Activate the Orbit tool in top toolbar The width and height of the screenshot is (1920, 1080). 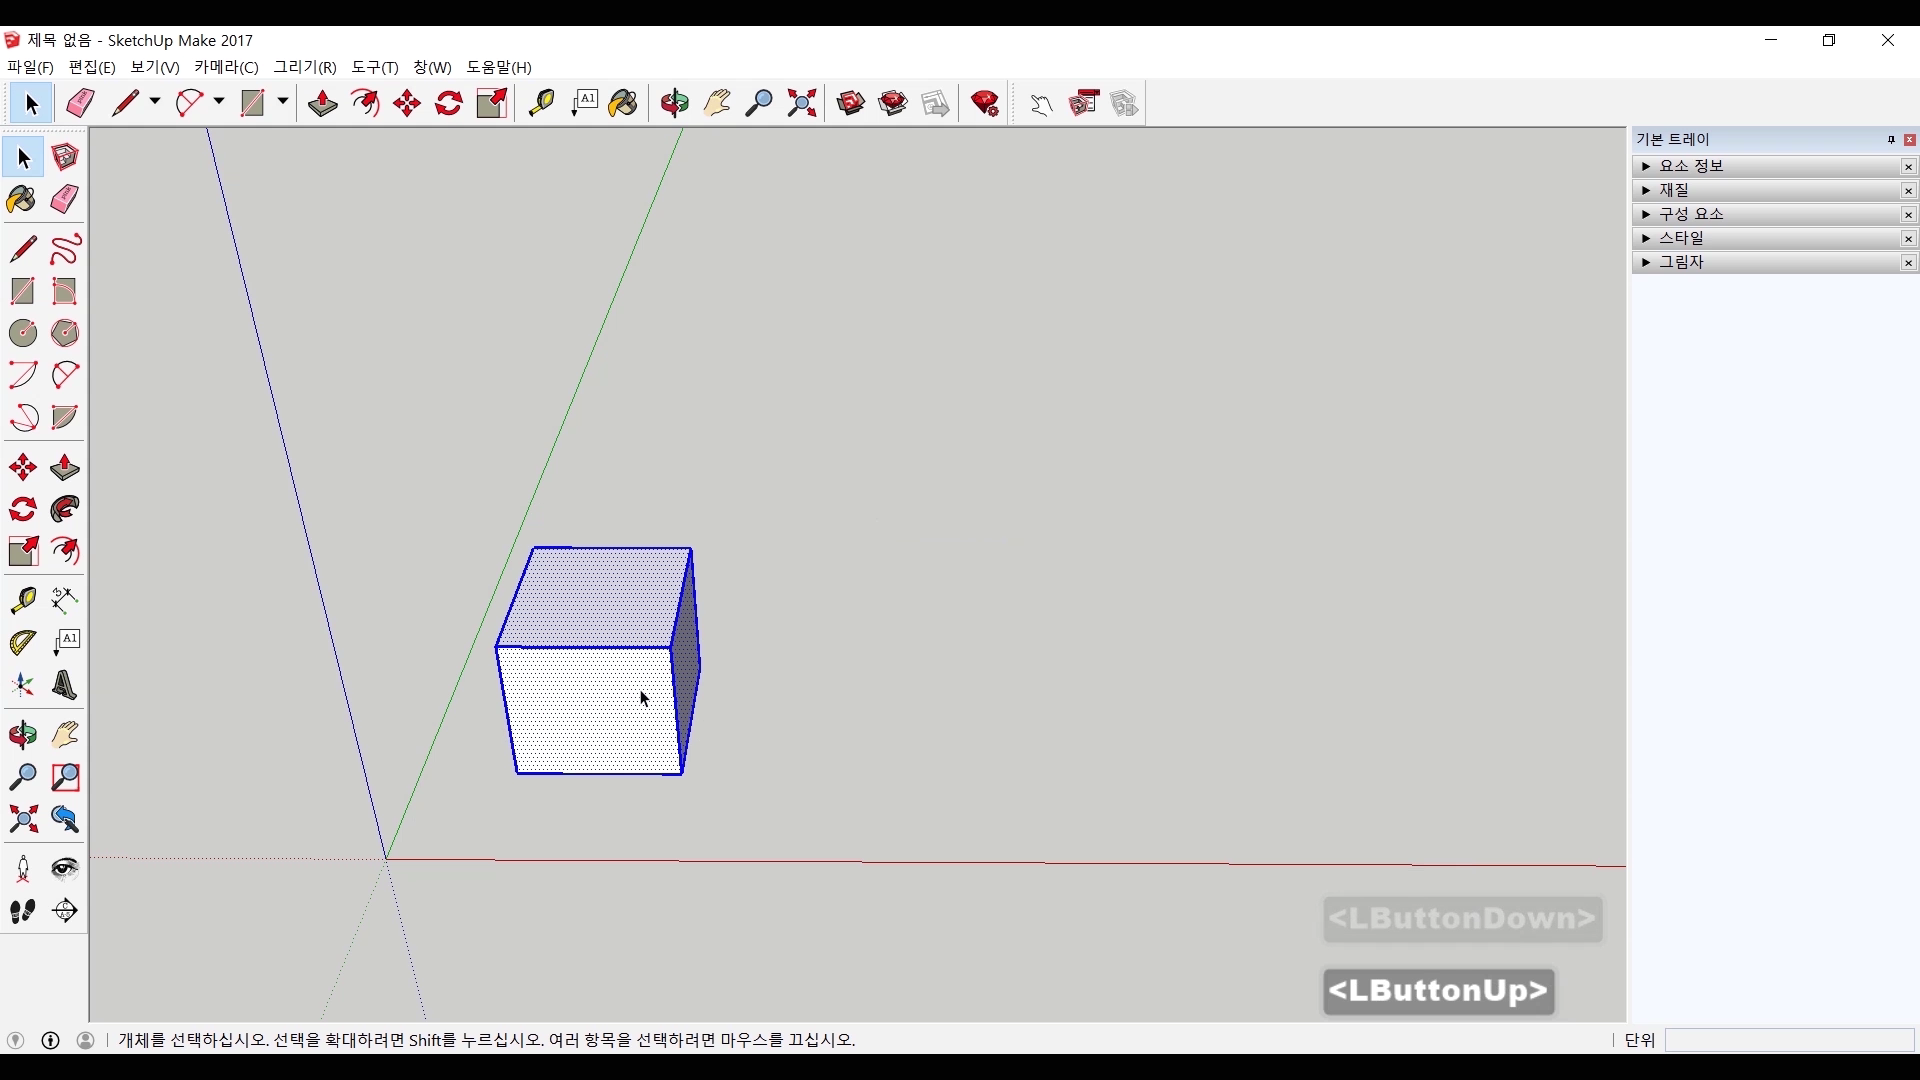(x=675, y=103)
